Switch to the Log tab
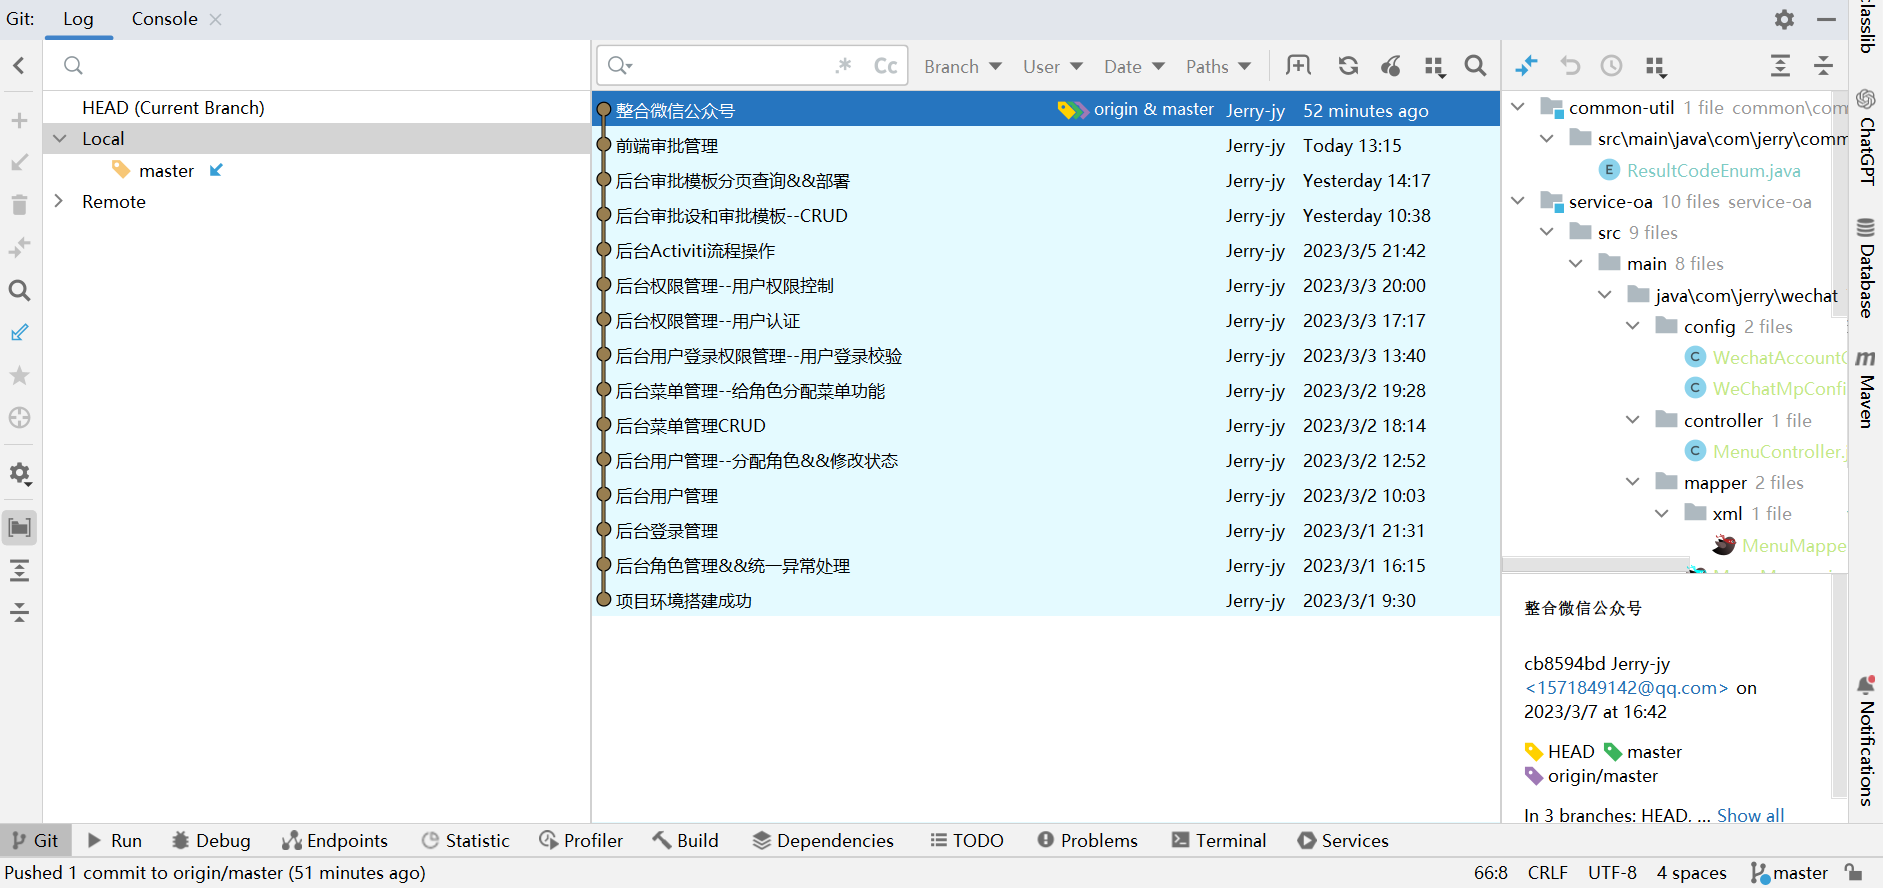The image size is (1883, 888). point(78,19)
